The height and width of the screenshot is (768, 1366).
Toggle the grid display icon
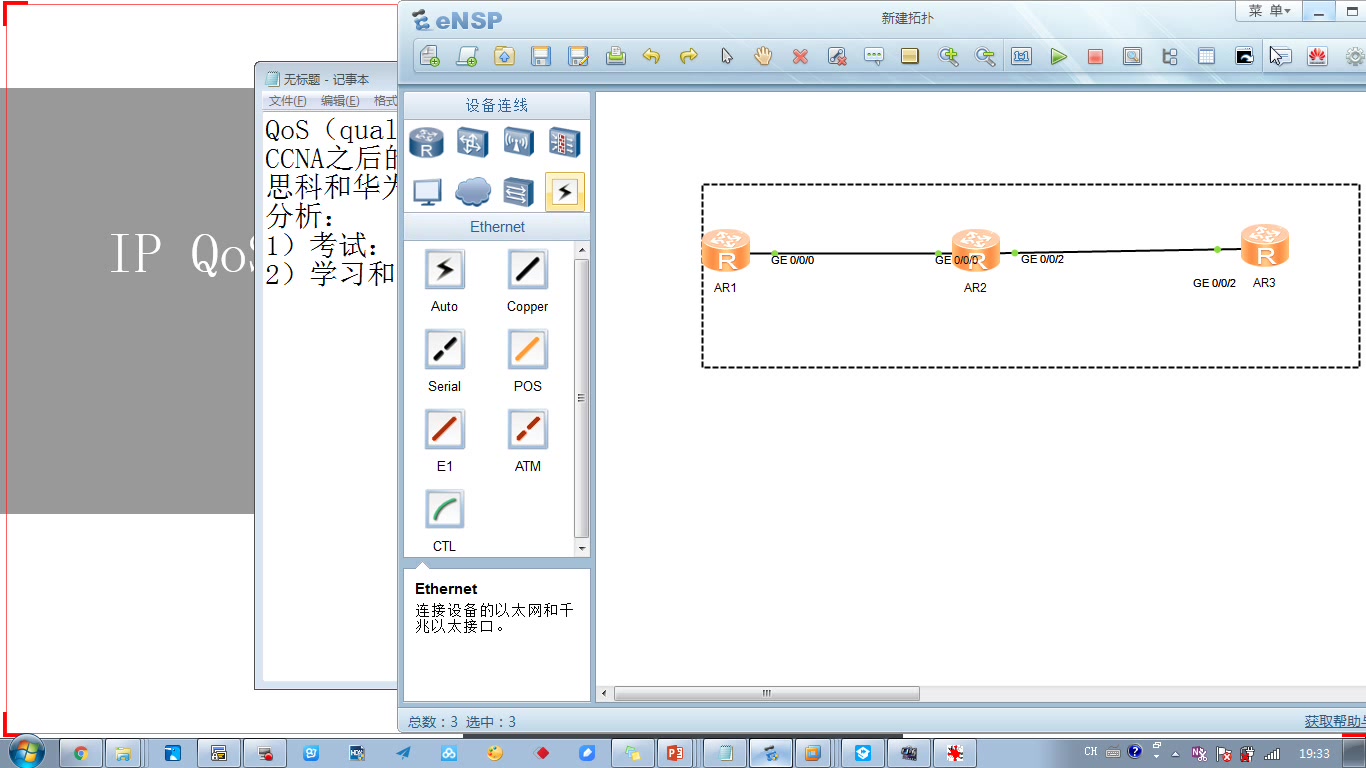tap(1206, 57)
